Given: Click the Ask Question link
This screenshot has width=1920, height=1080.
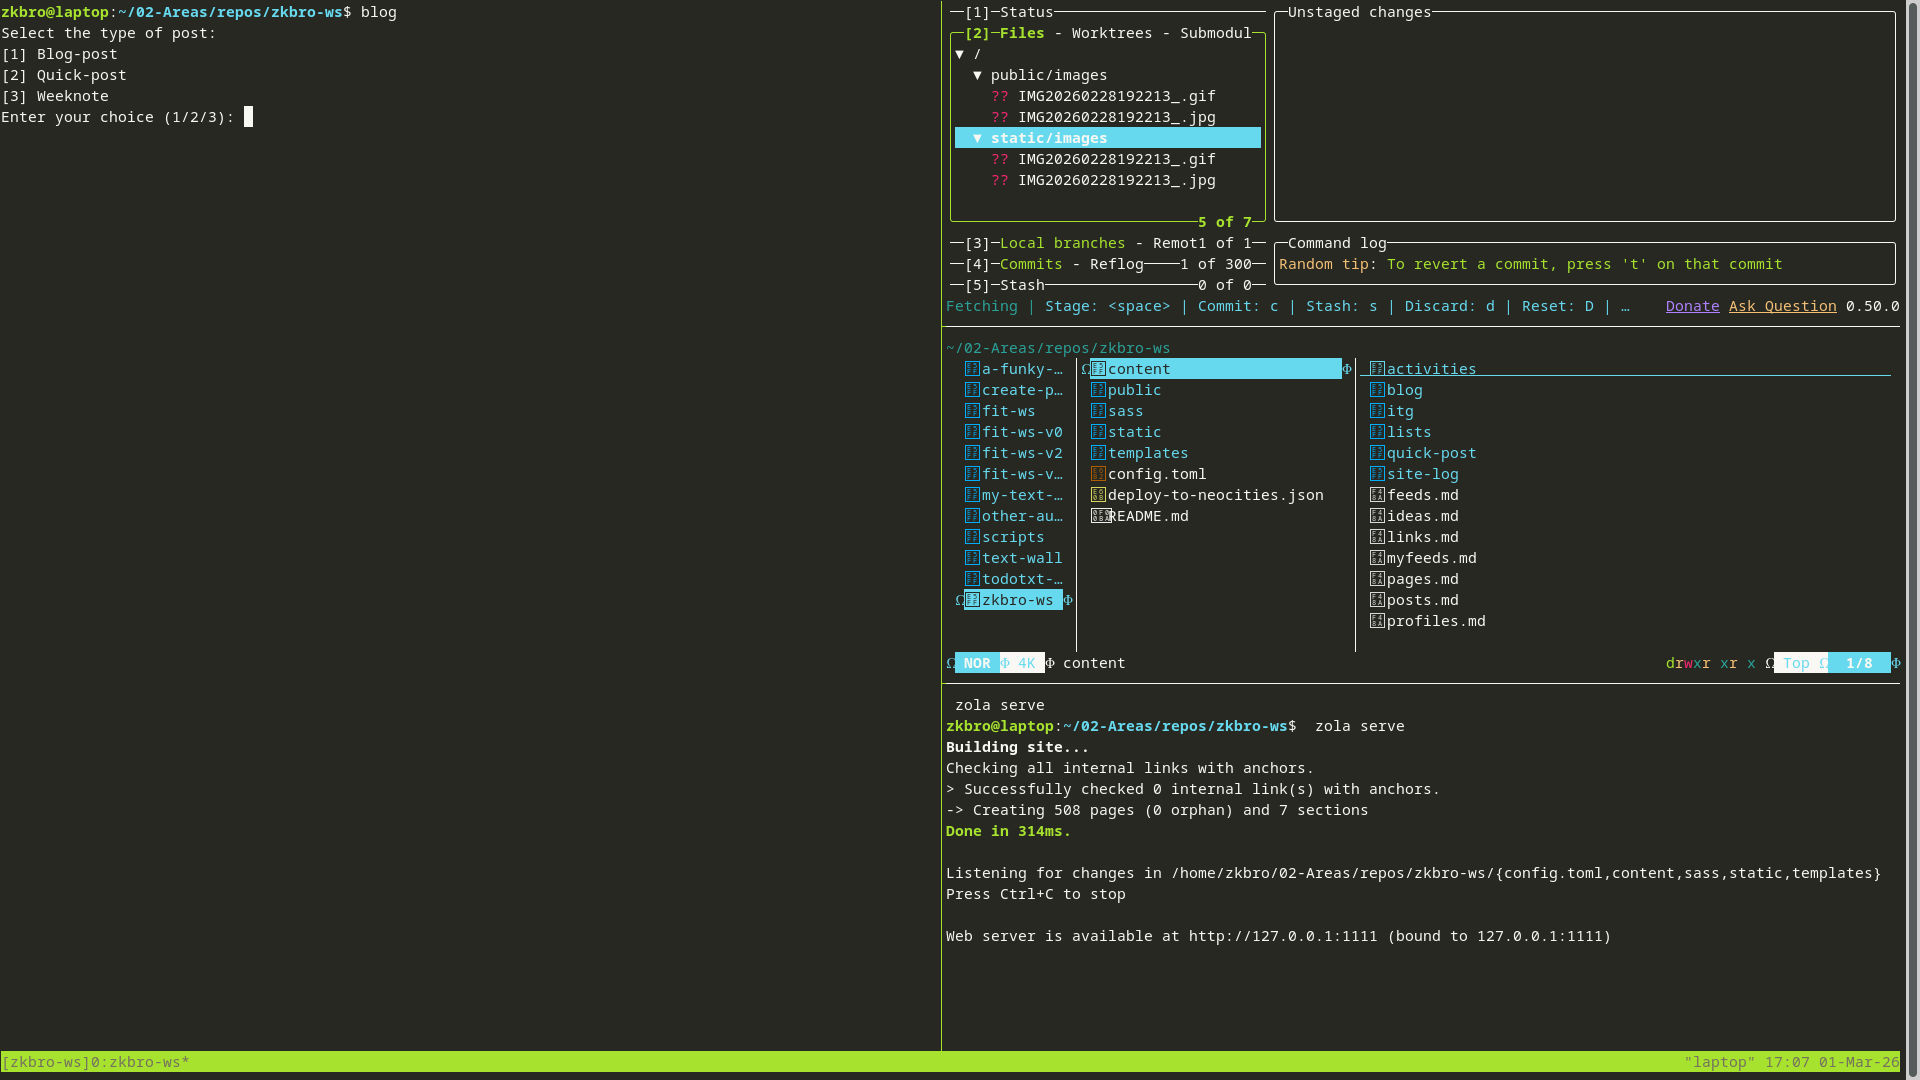Looking at the screenshot, I should pyautogui.click(x=1782, y=306).
